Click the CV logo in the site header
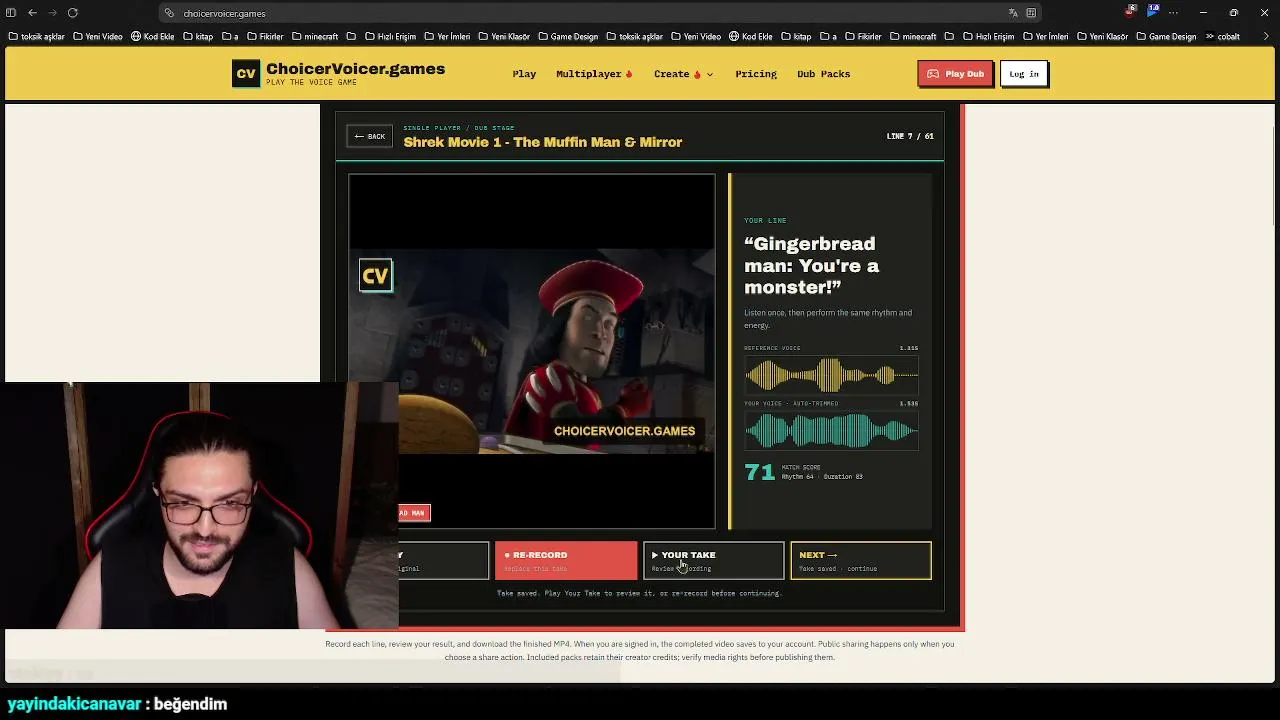This screenshot has height=720, width=1280. [246, 74]
